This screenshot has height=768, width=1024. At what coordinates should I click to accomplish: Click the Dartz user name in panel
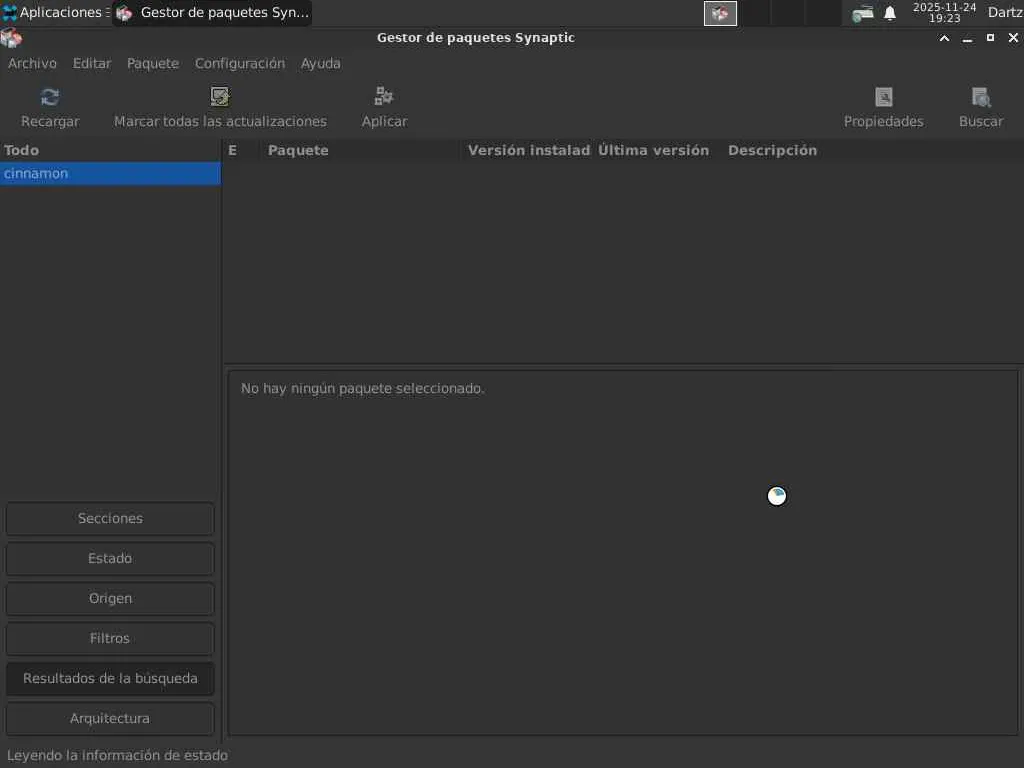[1005, 12]
